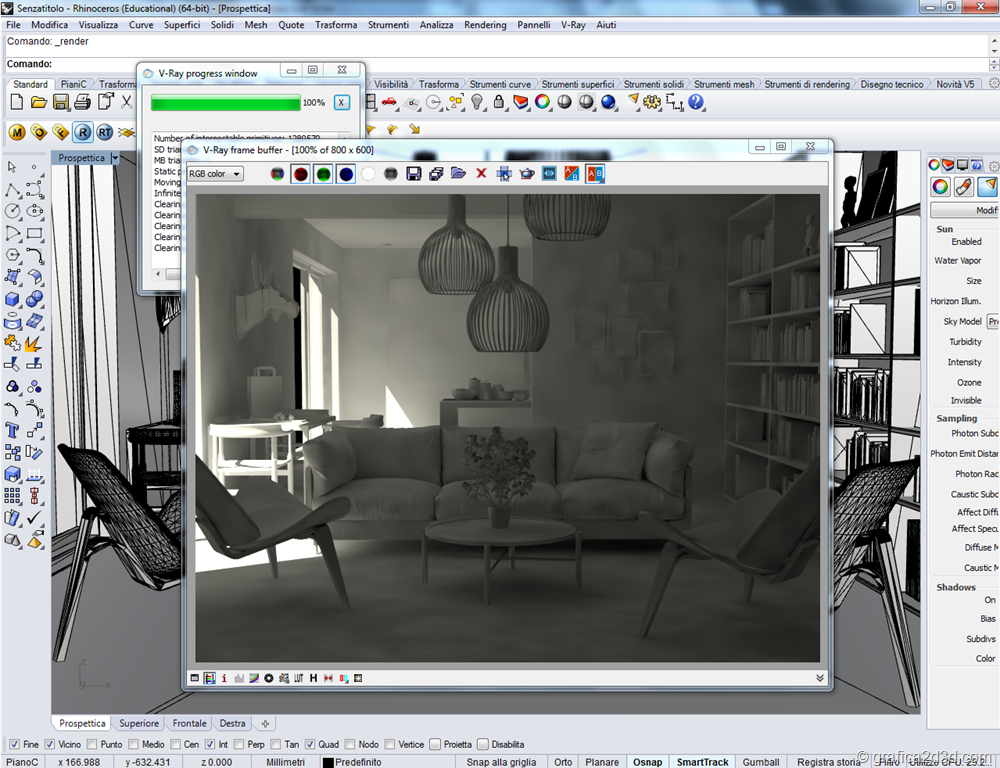
Task: Toggle Osnap in the status bar
Action: coord(647,762)
